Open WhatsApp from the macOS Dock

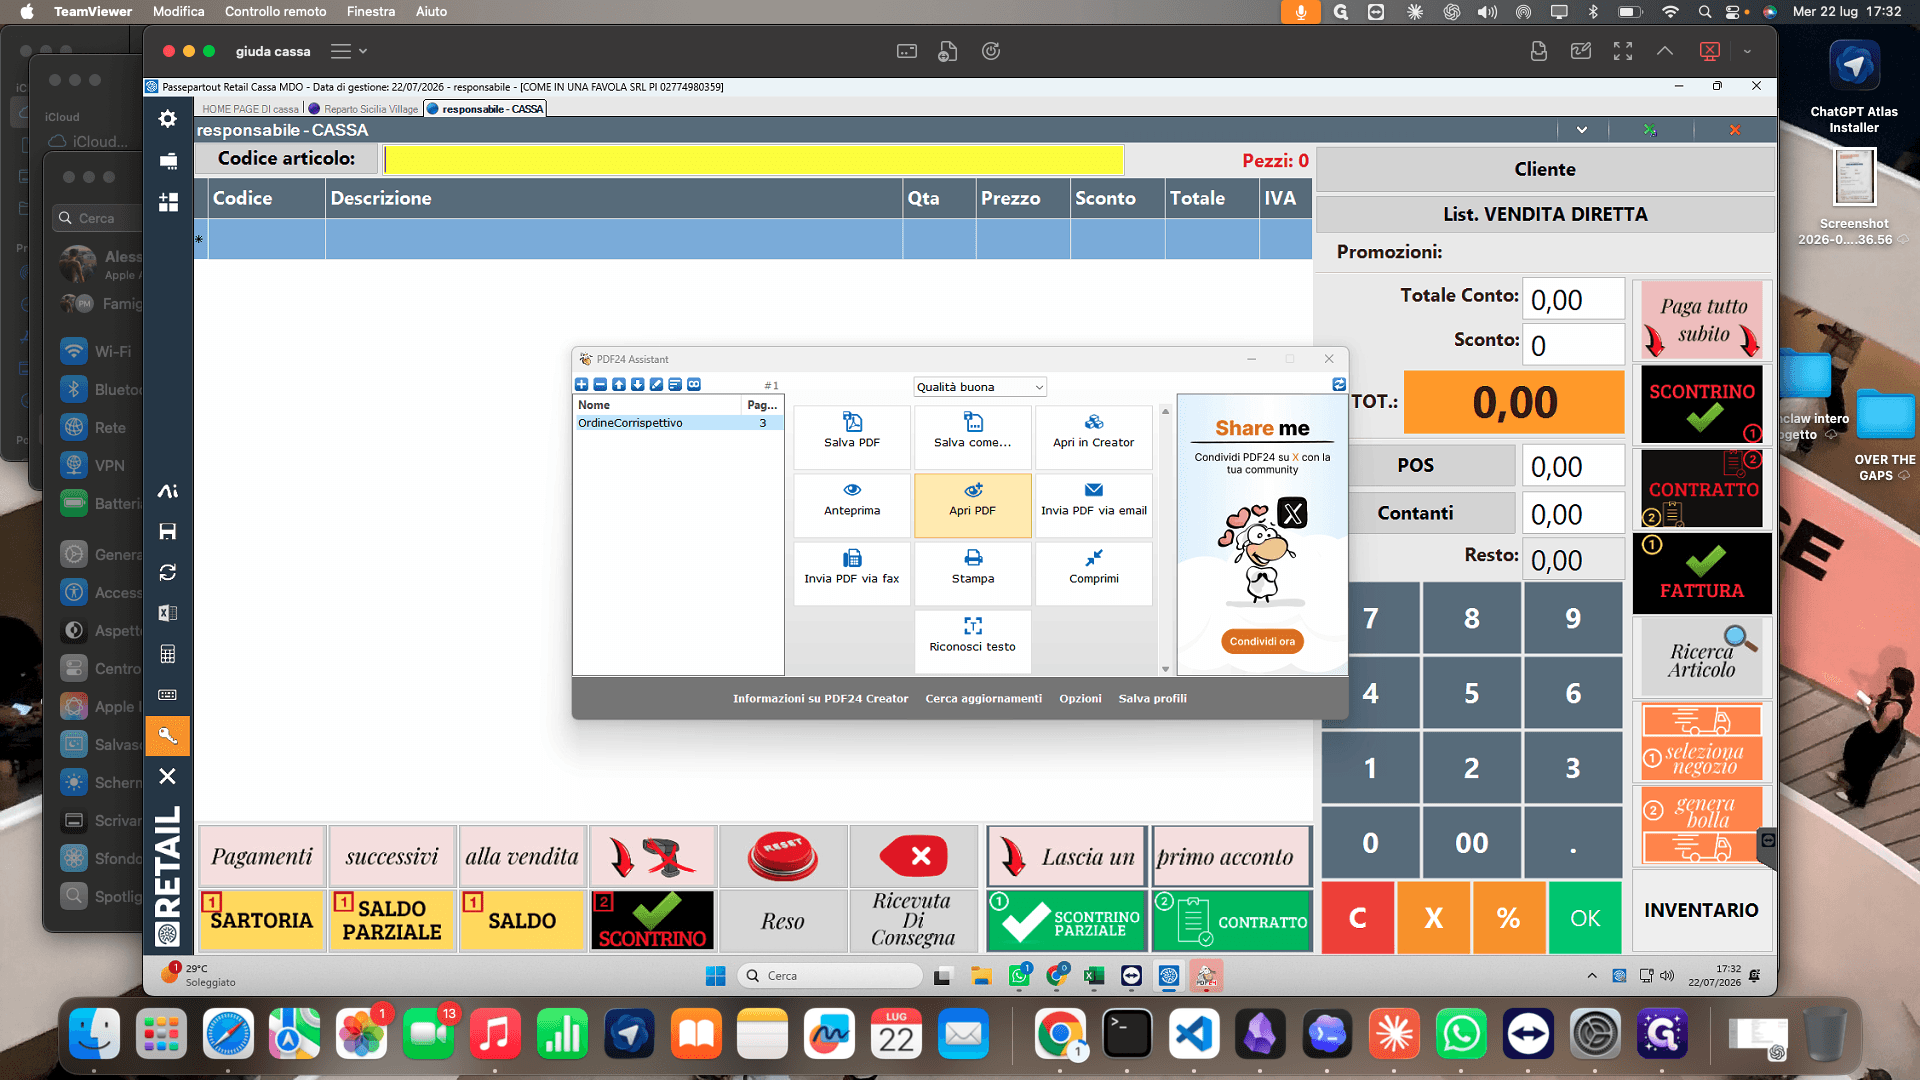[1461, 1034]
